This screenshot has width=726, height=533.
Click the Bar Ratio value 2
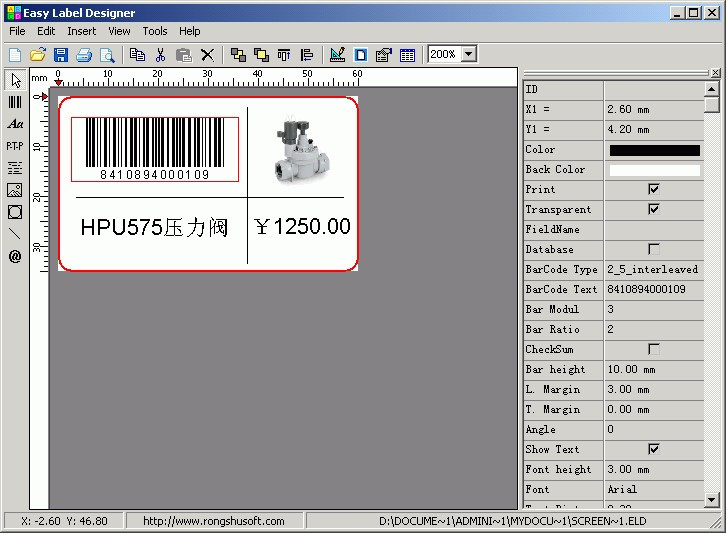tap(654, 329)
